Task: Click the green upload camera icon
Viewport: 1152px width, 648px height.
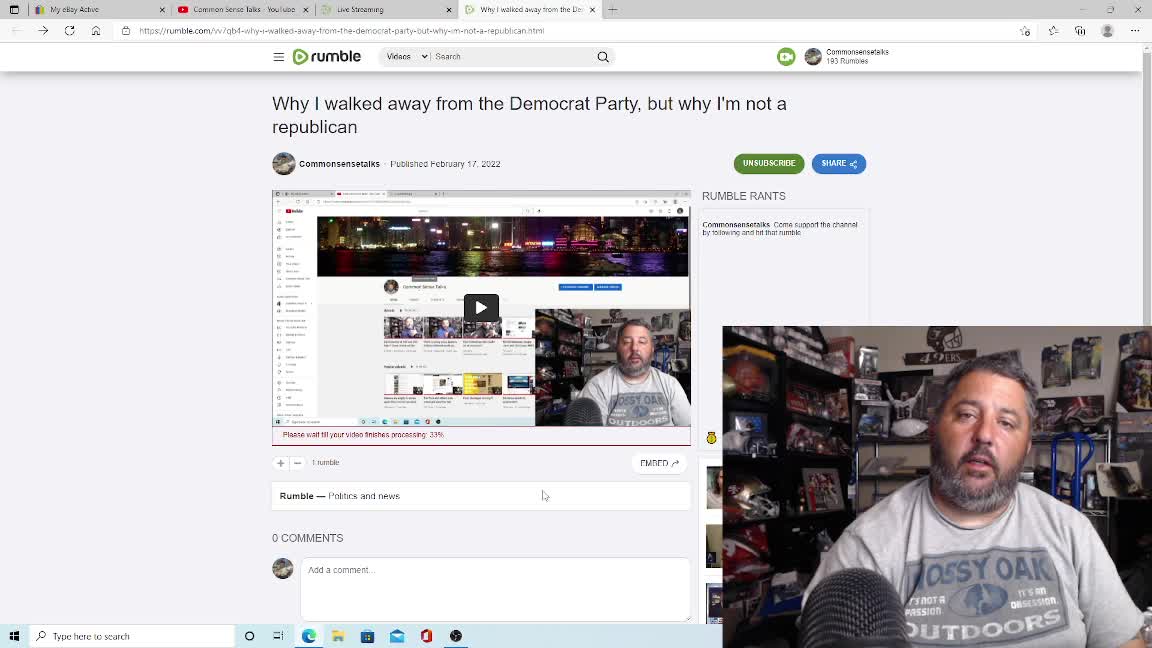Action: (786, 57)
